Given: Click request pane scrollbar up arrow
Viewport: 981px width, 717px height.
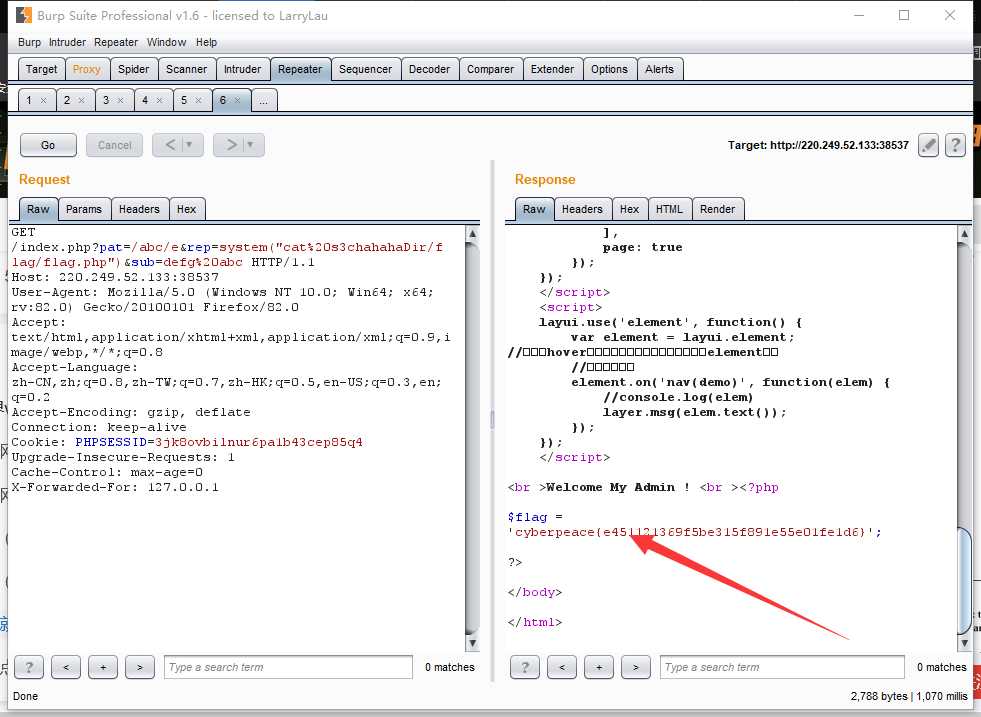Looking at the screenshot, I should pos(472,234).
